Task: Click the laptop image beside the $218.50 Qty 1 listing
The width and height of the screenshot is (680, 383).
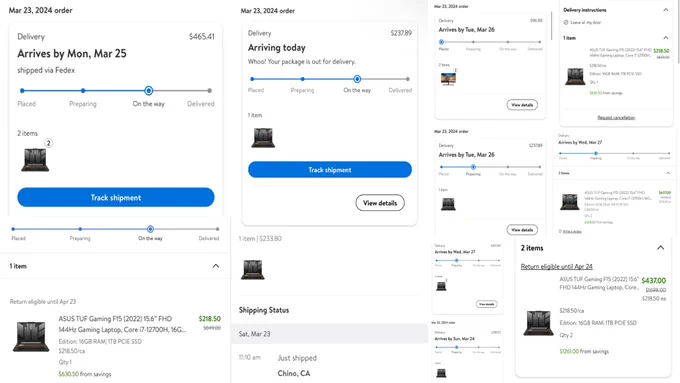Action: (31, 336)
